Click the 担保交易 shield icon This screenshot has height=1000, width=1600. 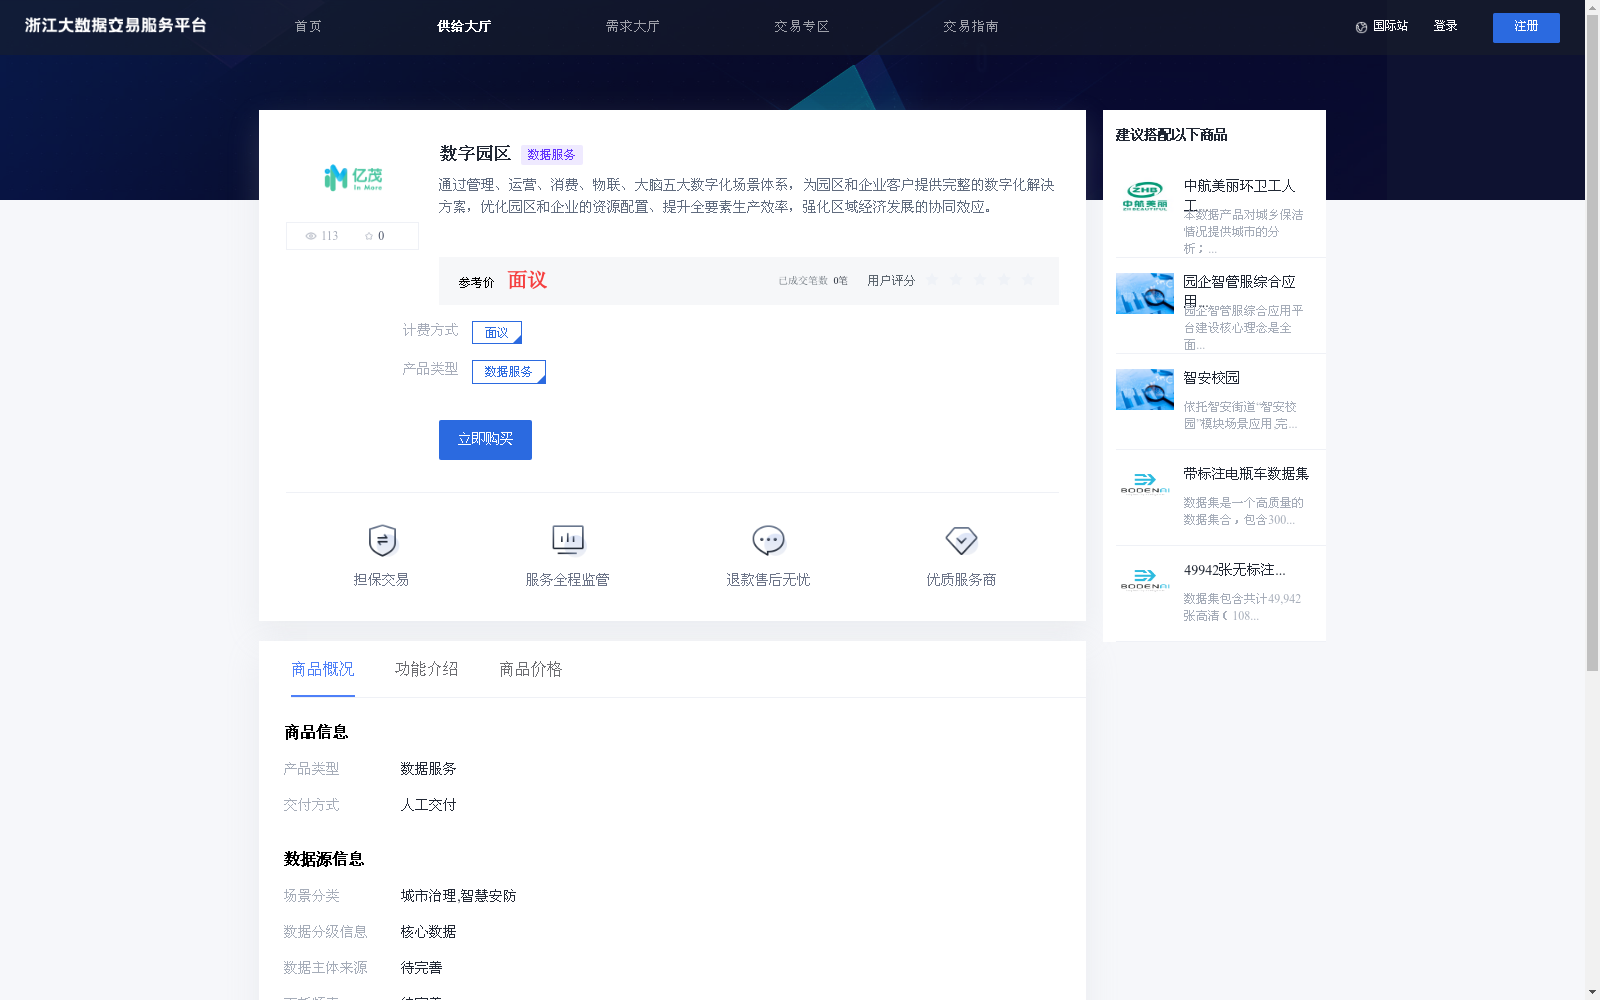click(x=382, y=540)
